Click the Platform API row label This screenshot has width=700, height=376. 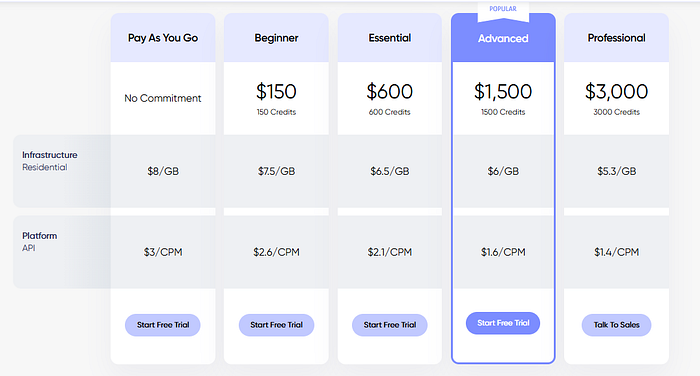pos(40,242)
